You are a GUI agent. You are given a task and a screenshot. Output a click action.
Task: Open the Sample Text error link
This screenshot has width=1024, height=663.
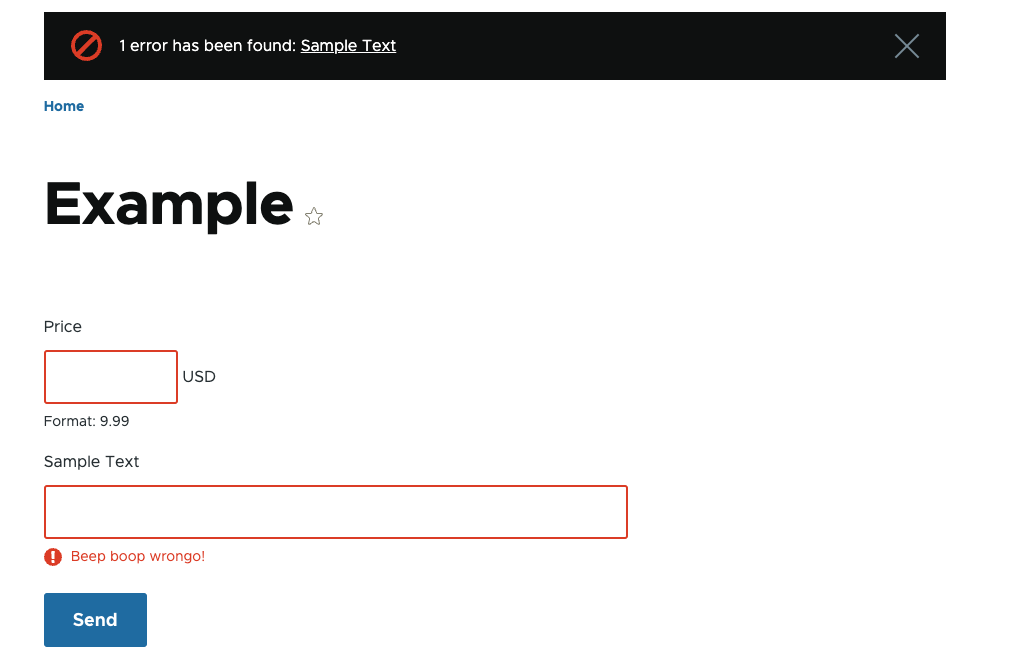(348, 45)
